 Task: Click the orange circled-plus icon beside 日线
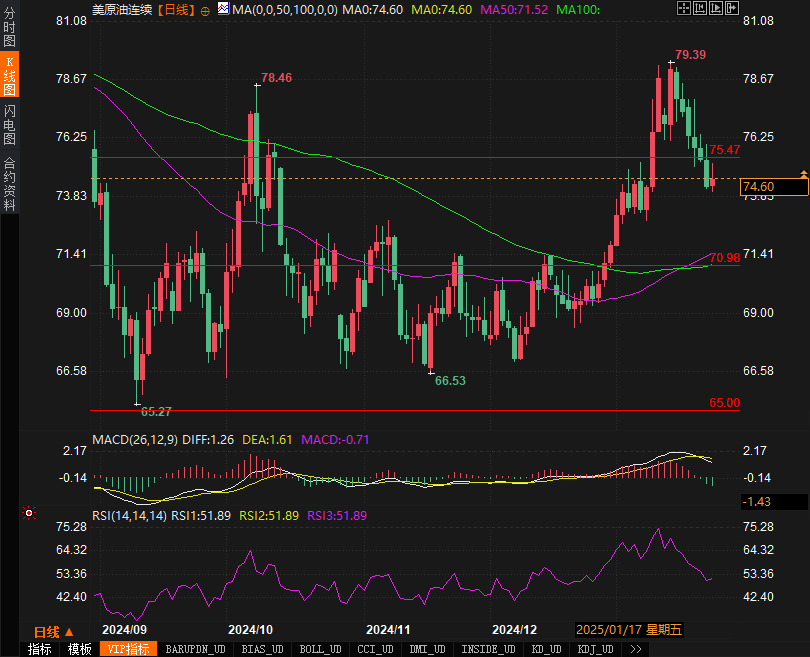[x=204, y=10]
